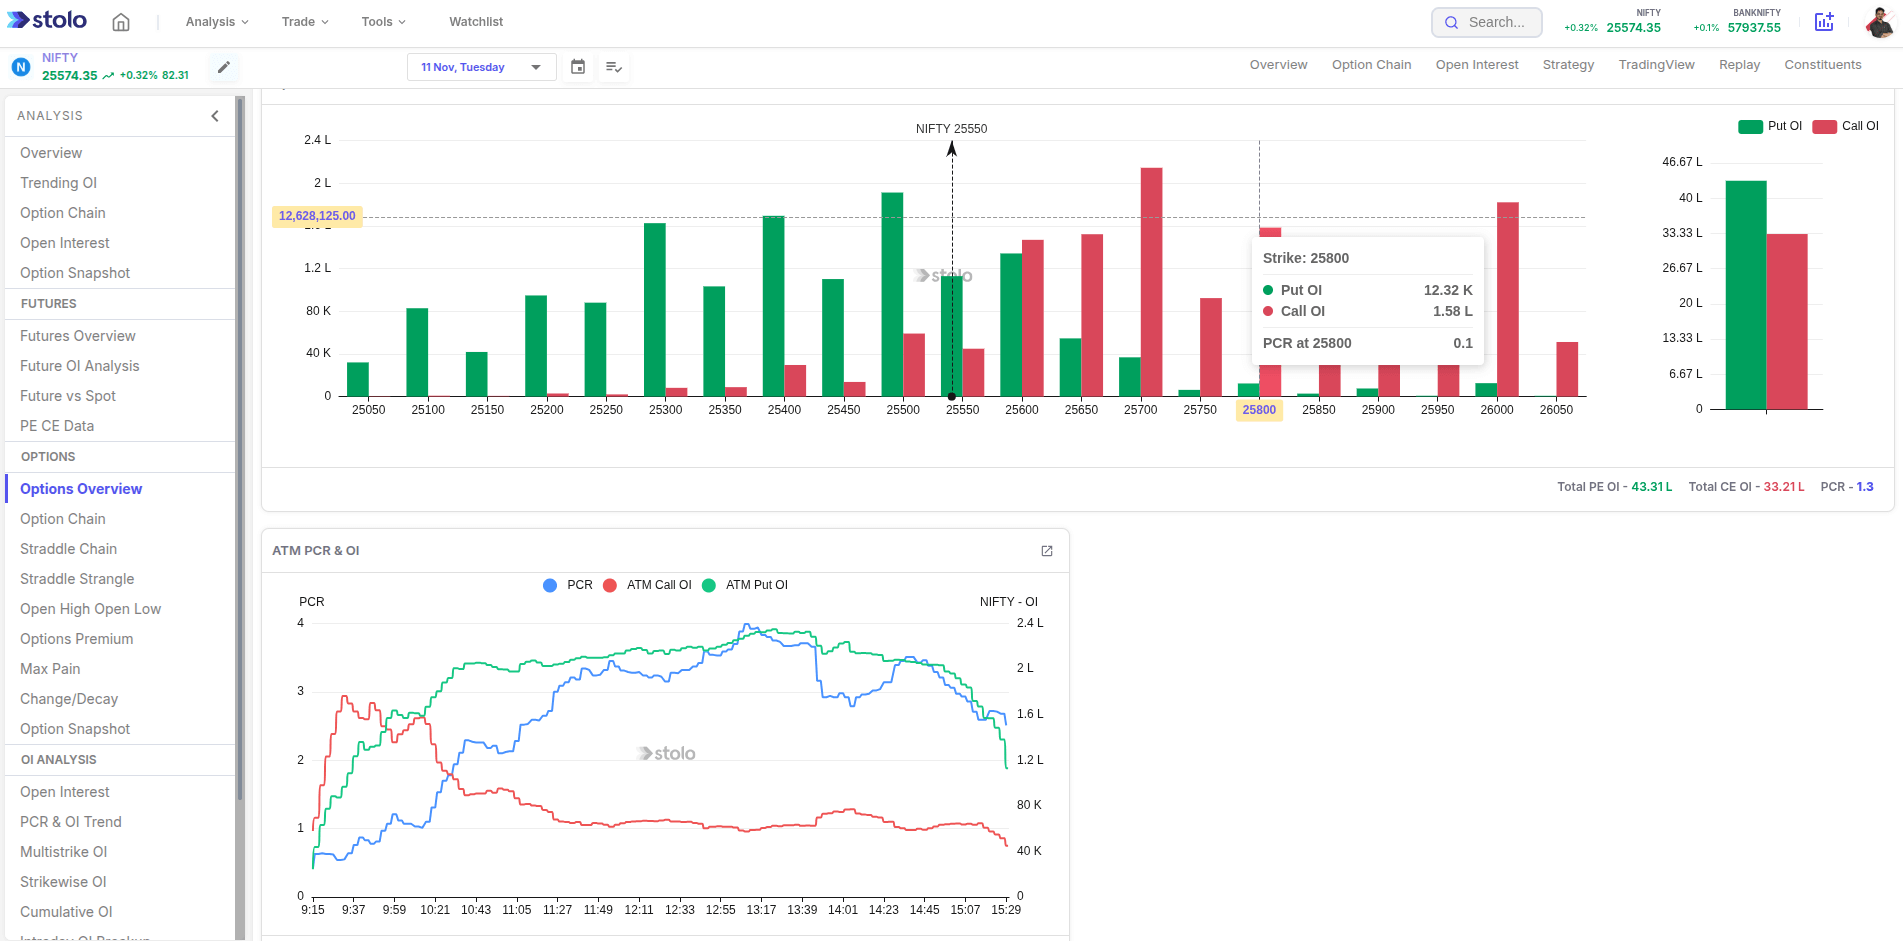Collapse the Analysis sidebar with the chevron icon
This screenshot has height=941, width=1903.
coord(214,116)
